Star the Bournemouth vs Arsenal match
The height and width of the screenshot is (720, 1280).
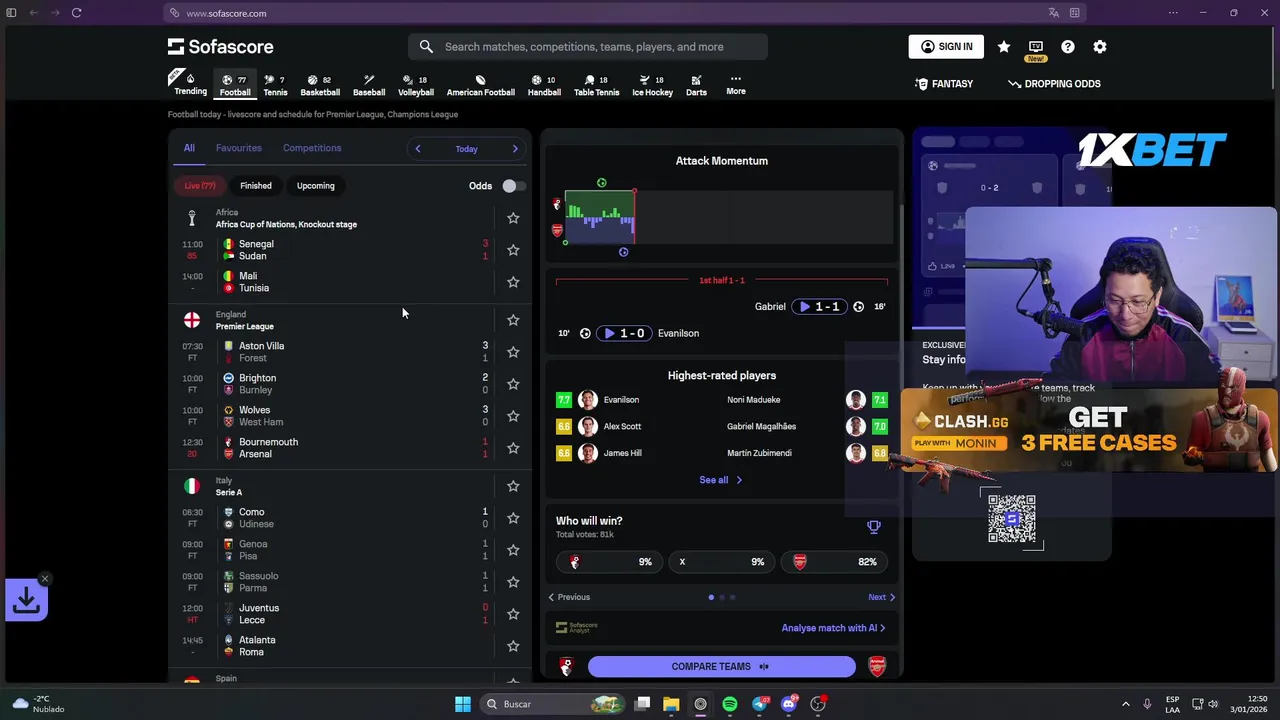point(513,448)
